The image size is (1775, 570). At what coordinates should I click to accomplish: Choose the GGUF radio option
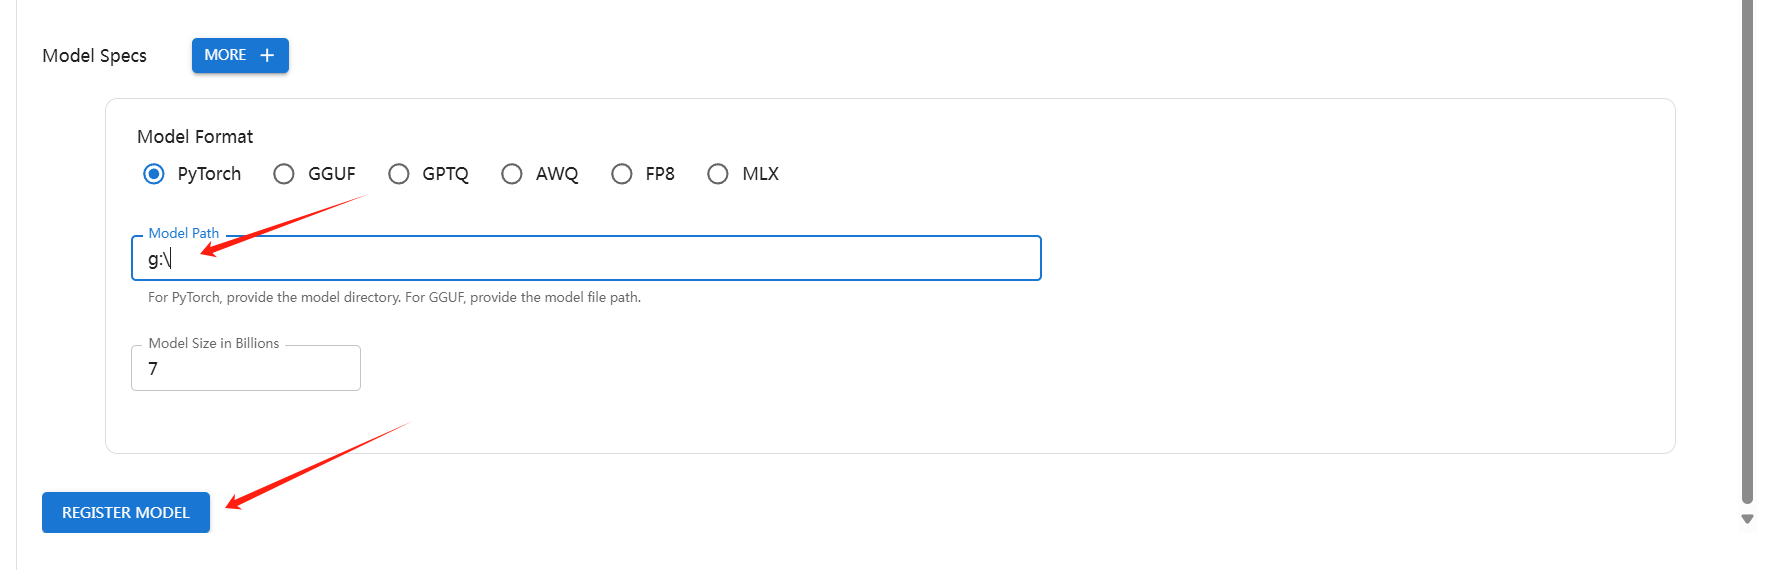284,174
